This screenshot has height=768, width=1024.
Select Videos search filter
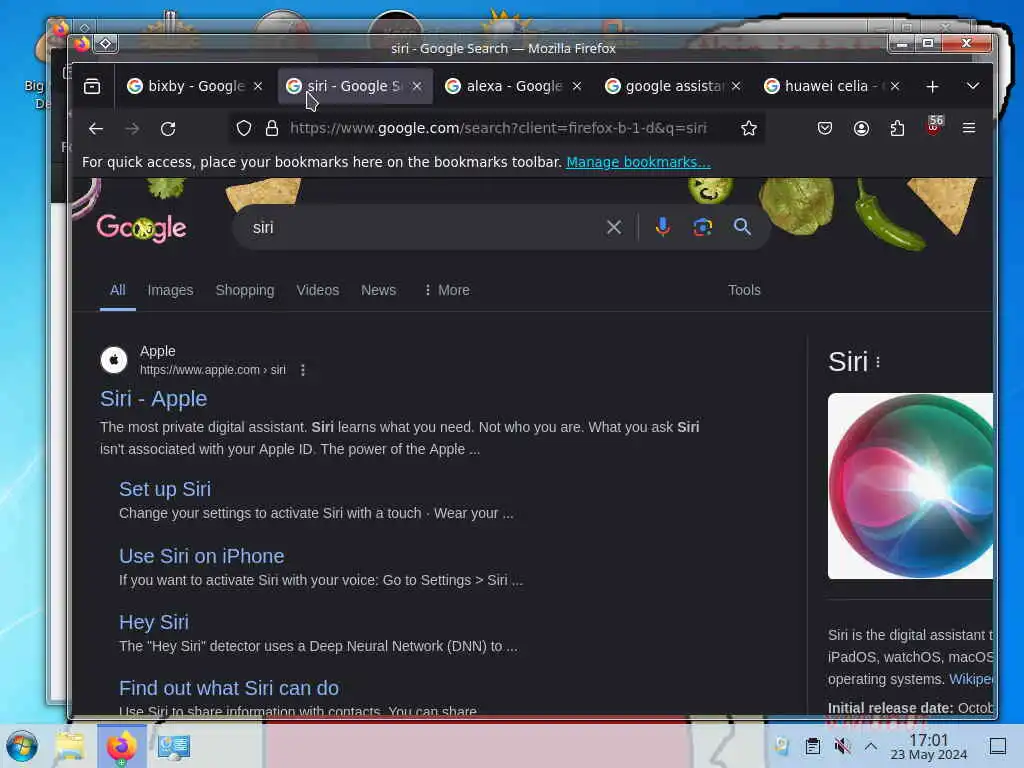317,290
